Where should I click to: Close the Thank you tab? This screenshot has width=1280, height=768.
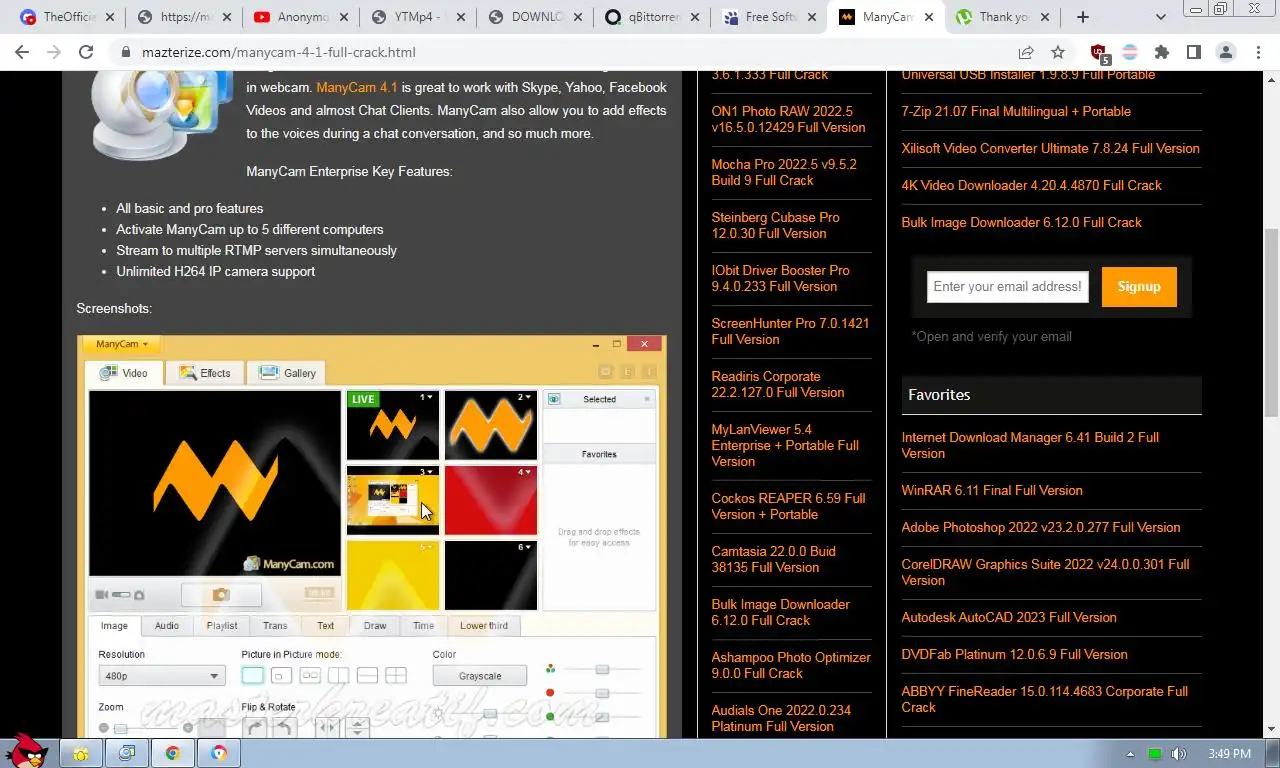click(1046, 17)
